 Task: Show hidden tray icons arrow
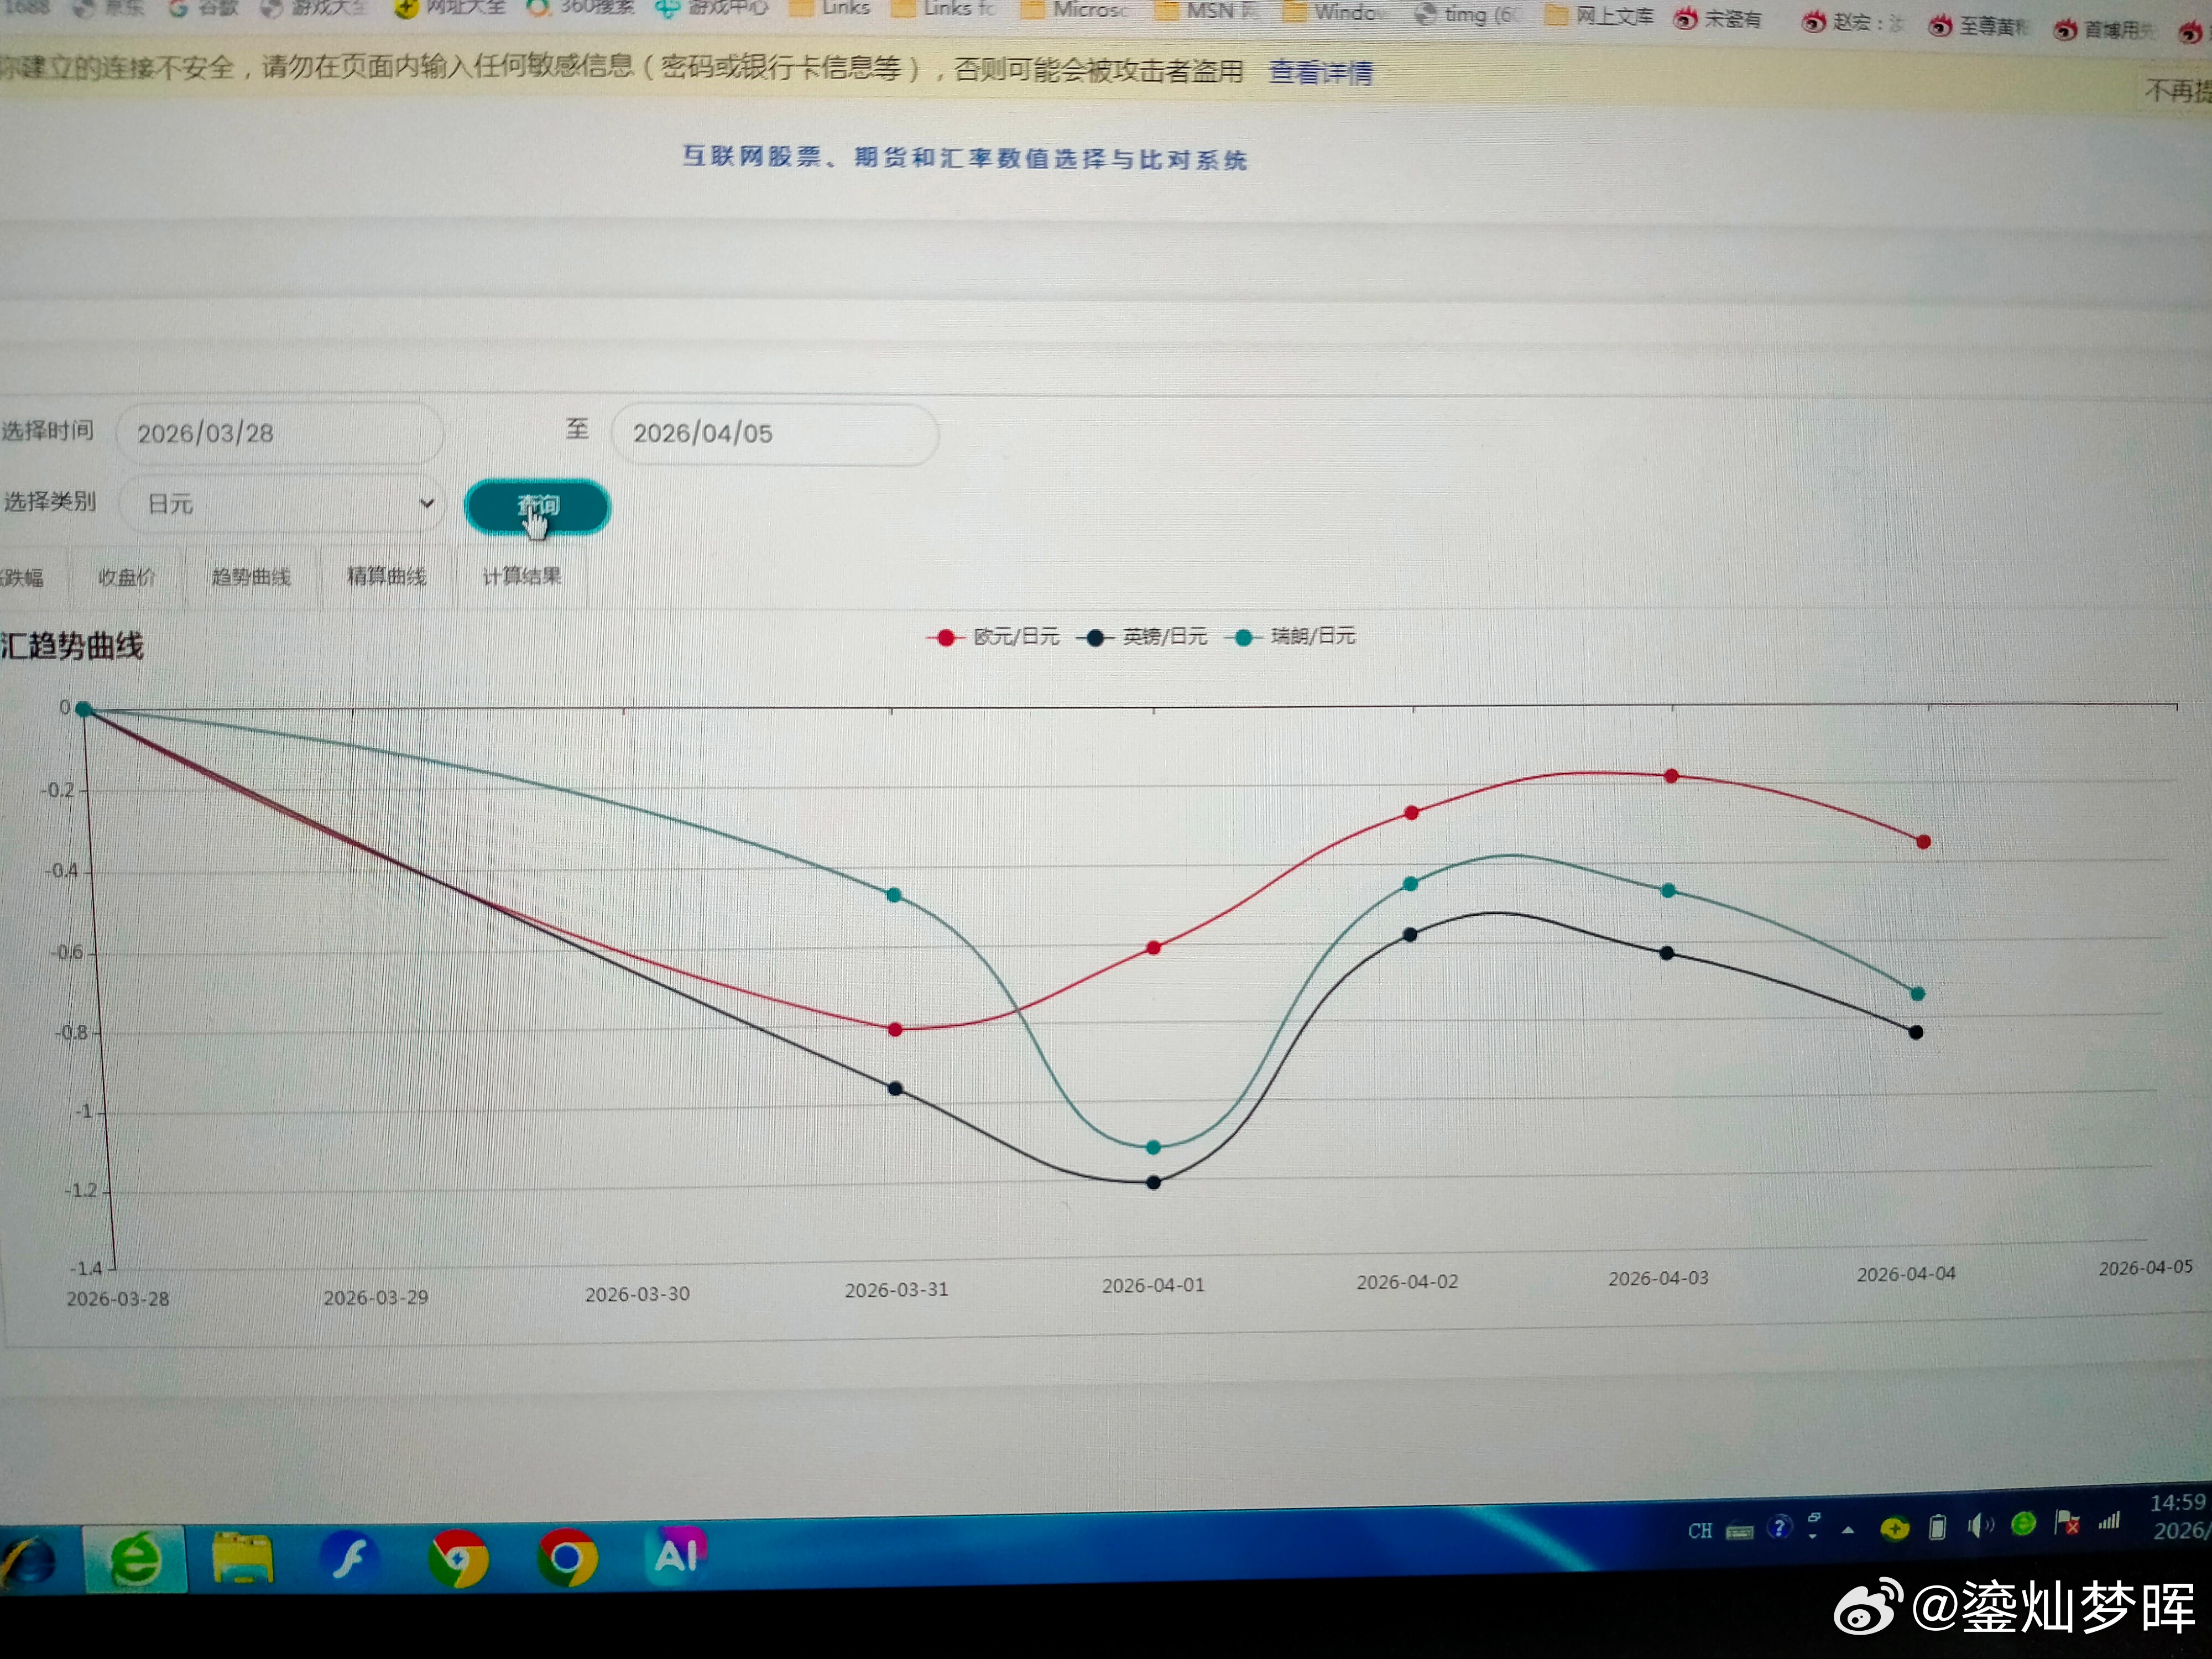tap(1848, 1530)
